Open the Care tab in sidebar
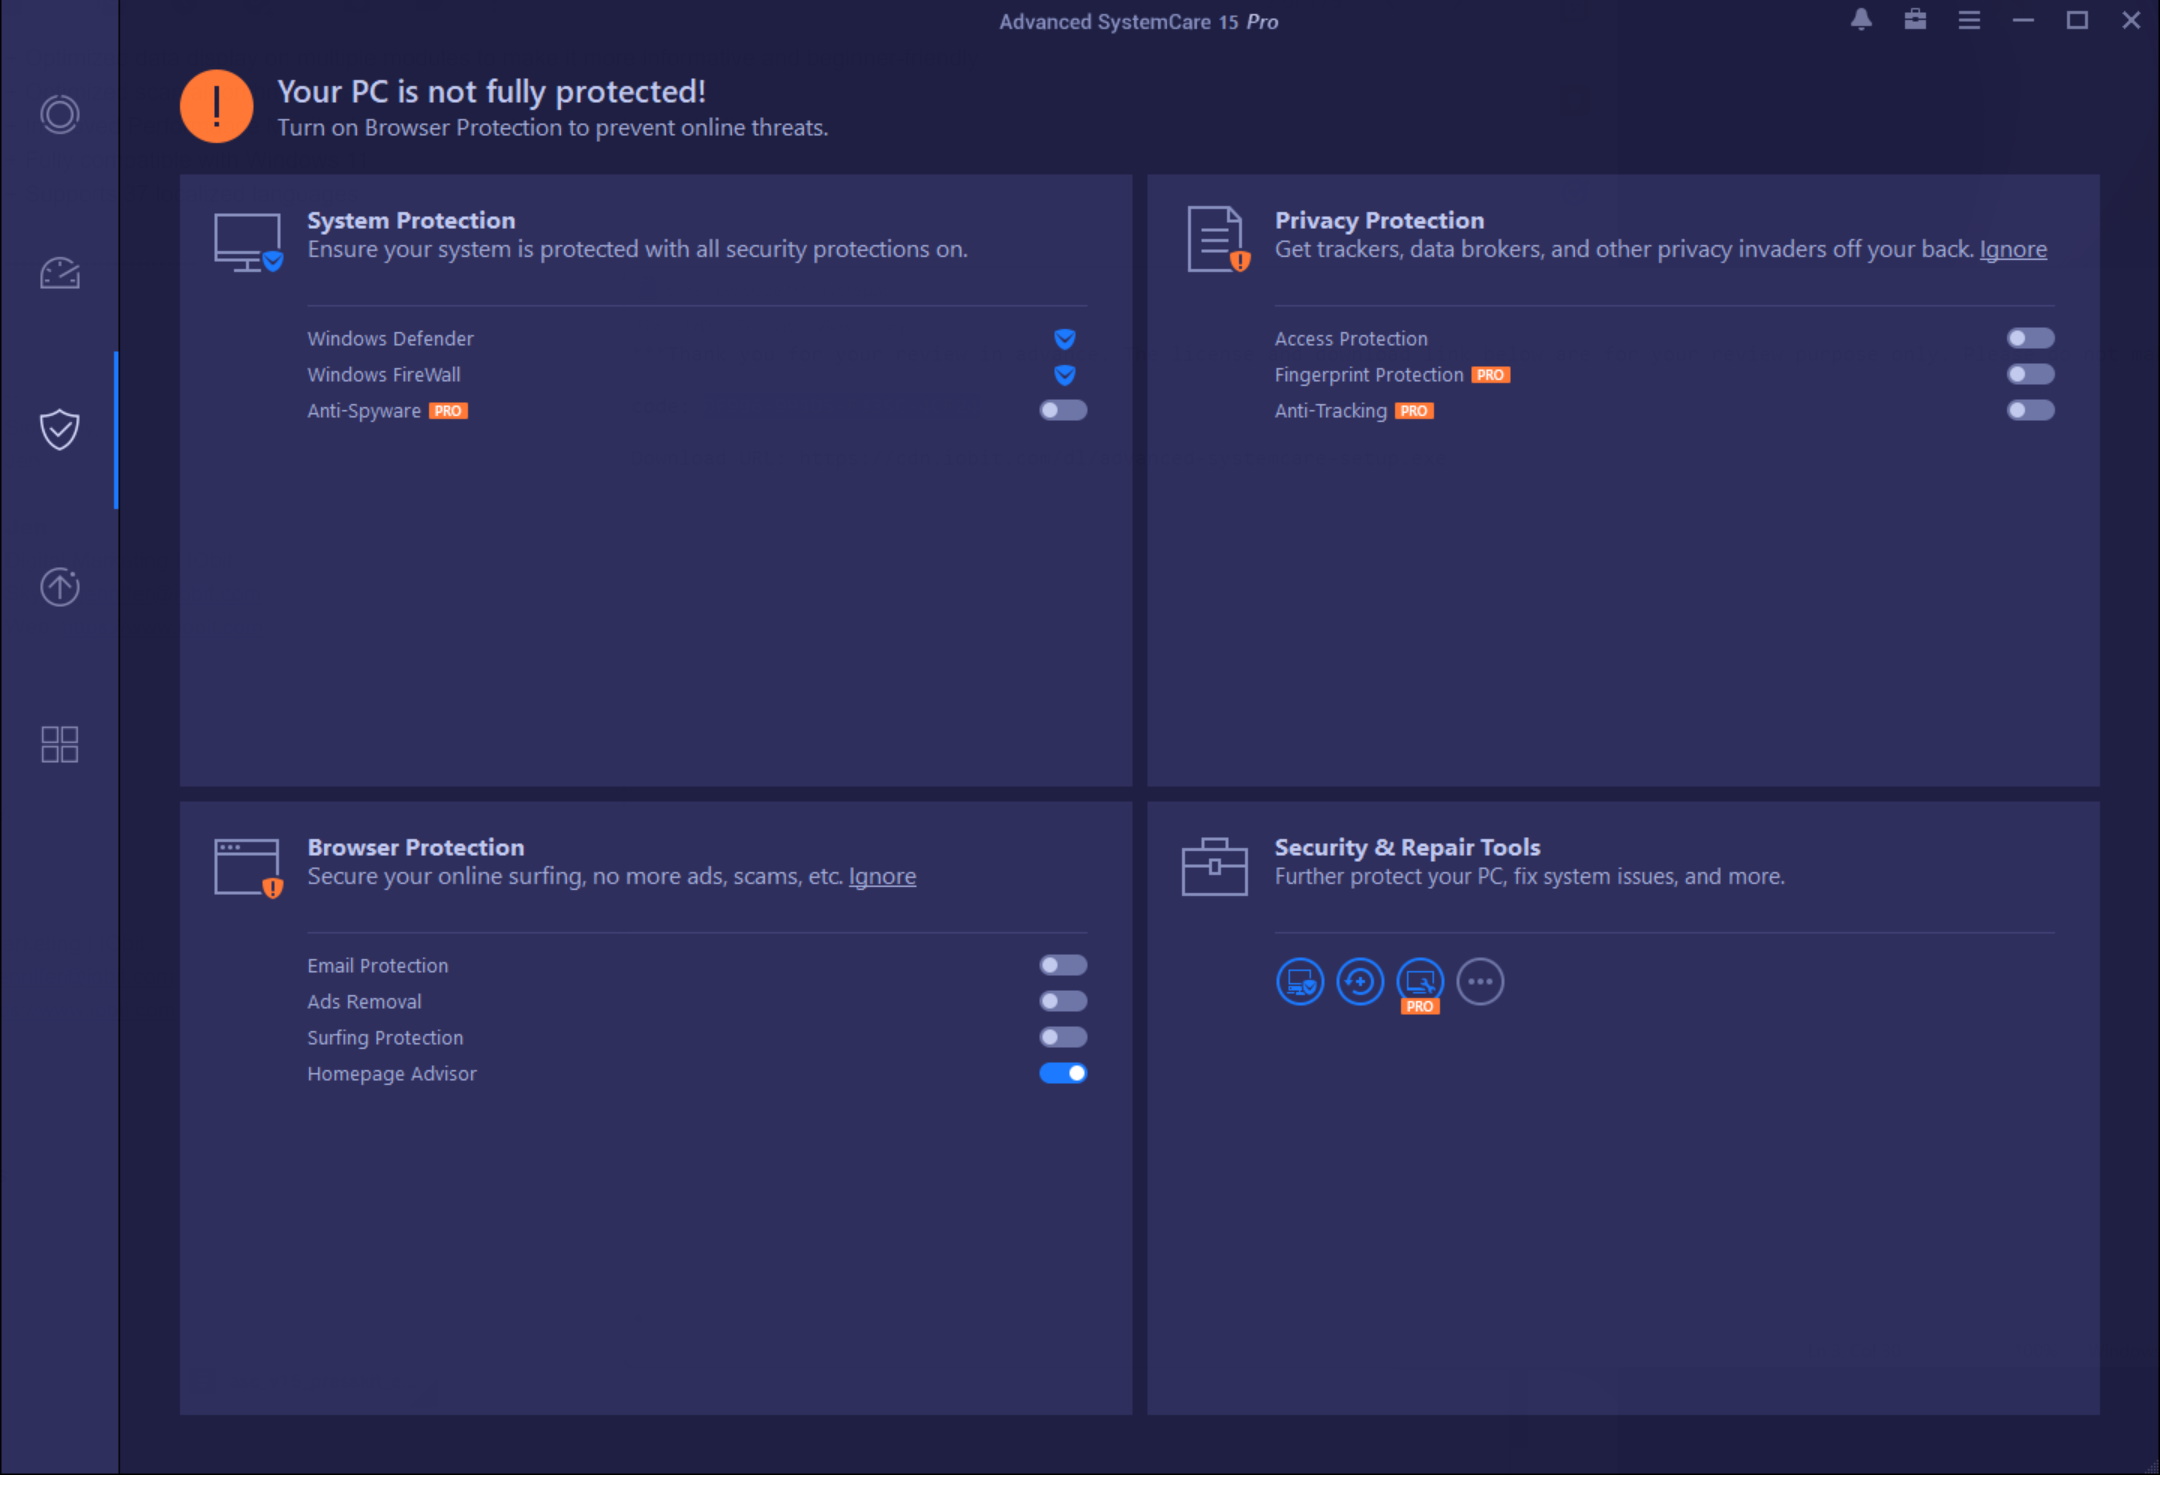 point(59,114)
